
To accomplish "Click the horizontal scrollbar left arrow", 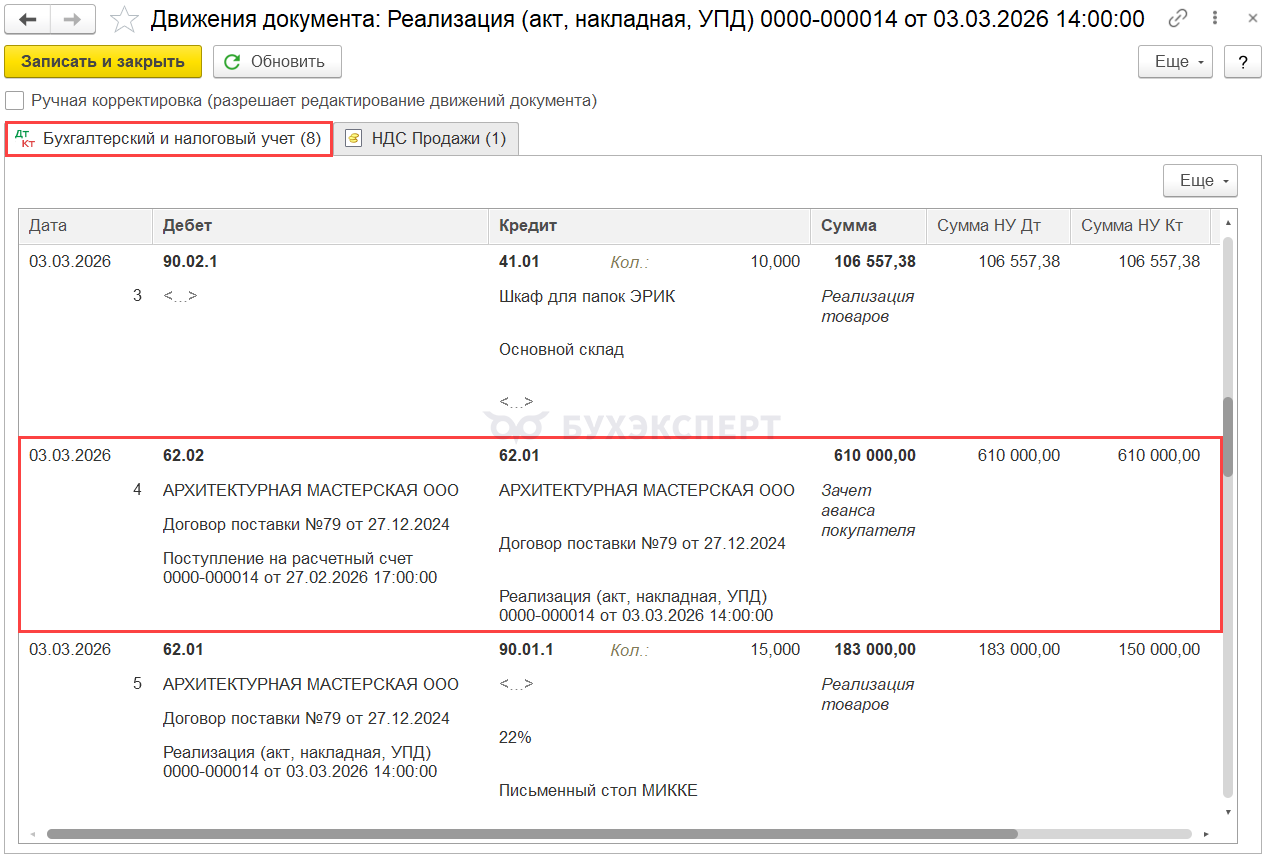I will [31, 833].
